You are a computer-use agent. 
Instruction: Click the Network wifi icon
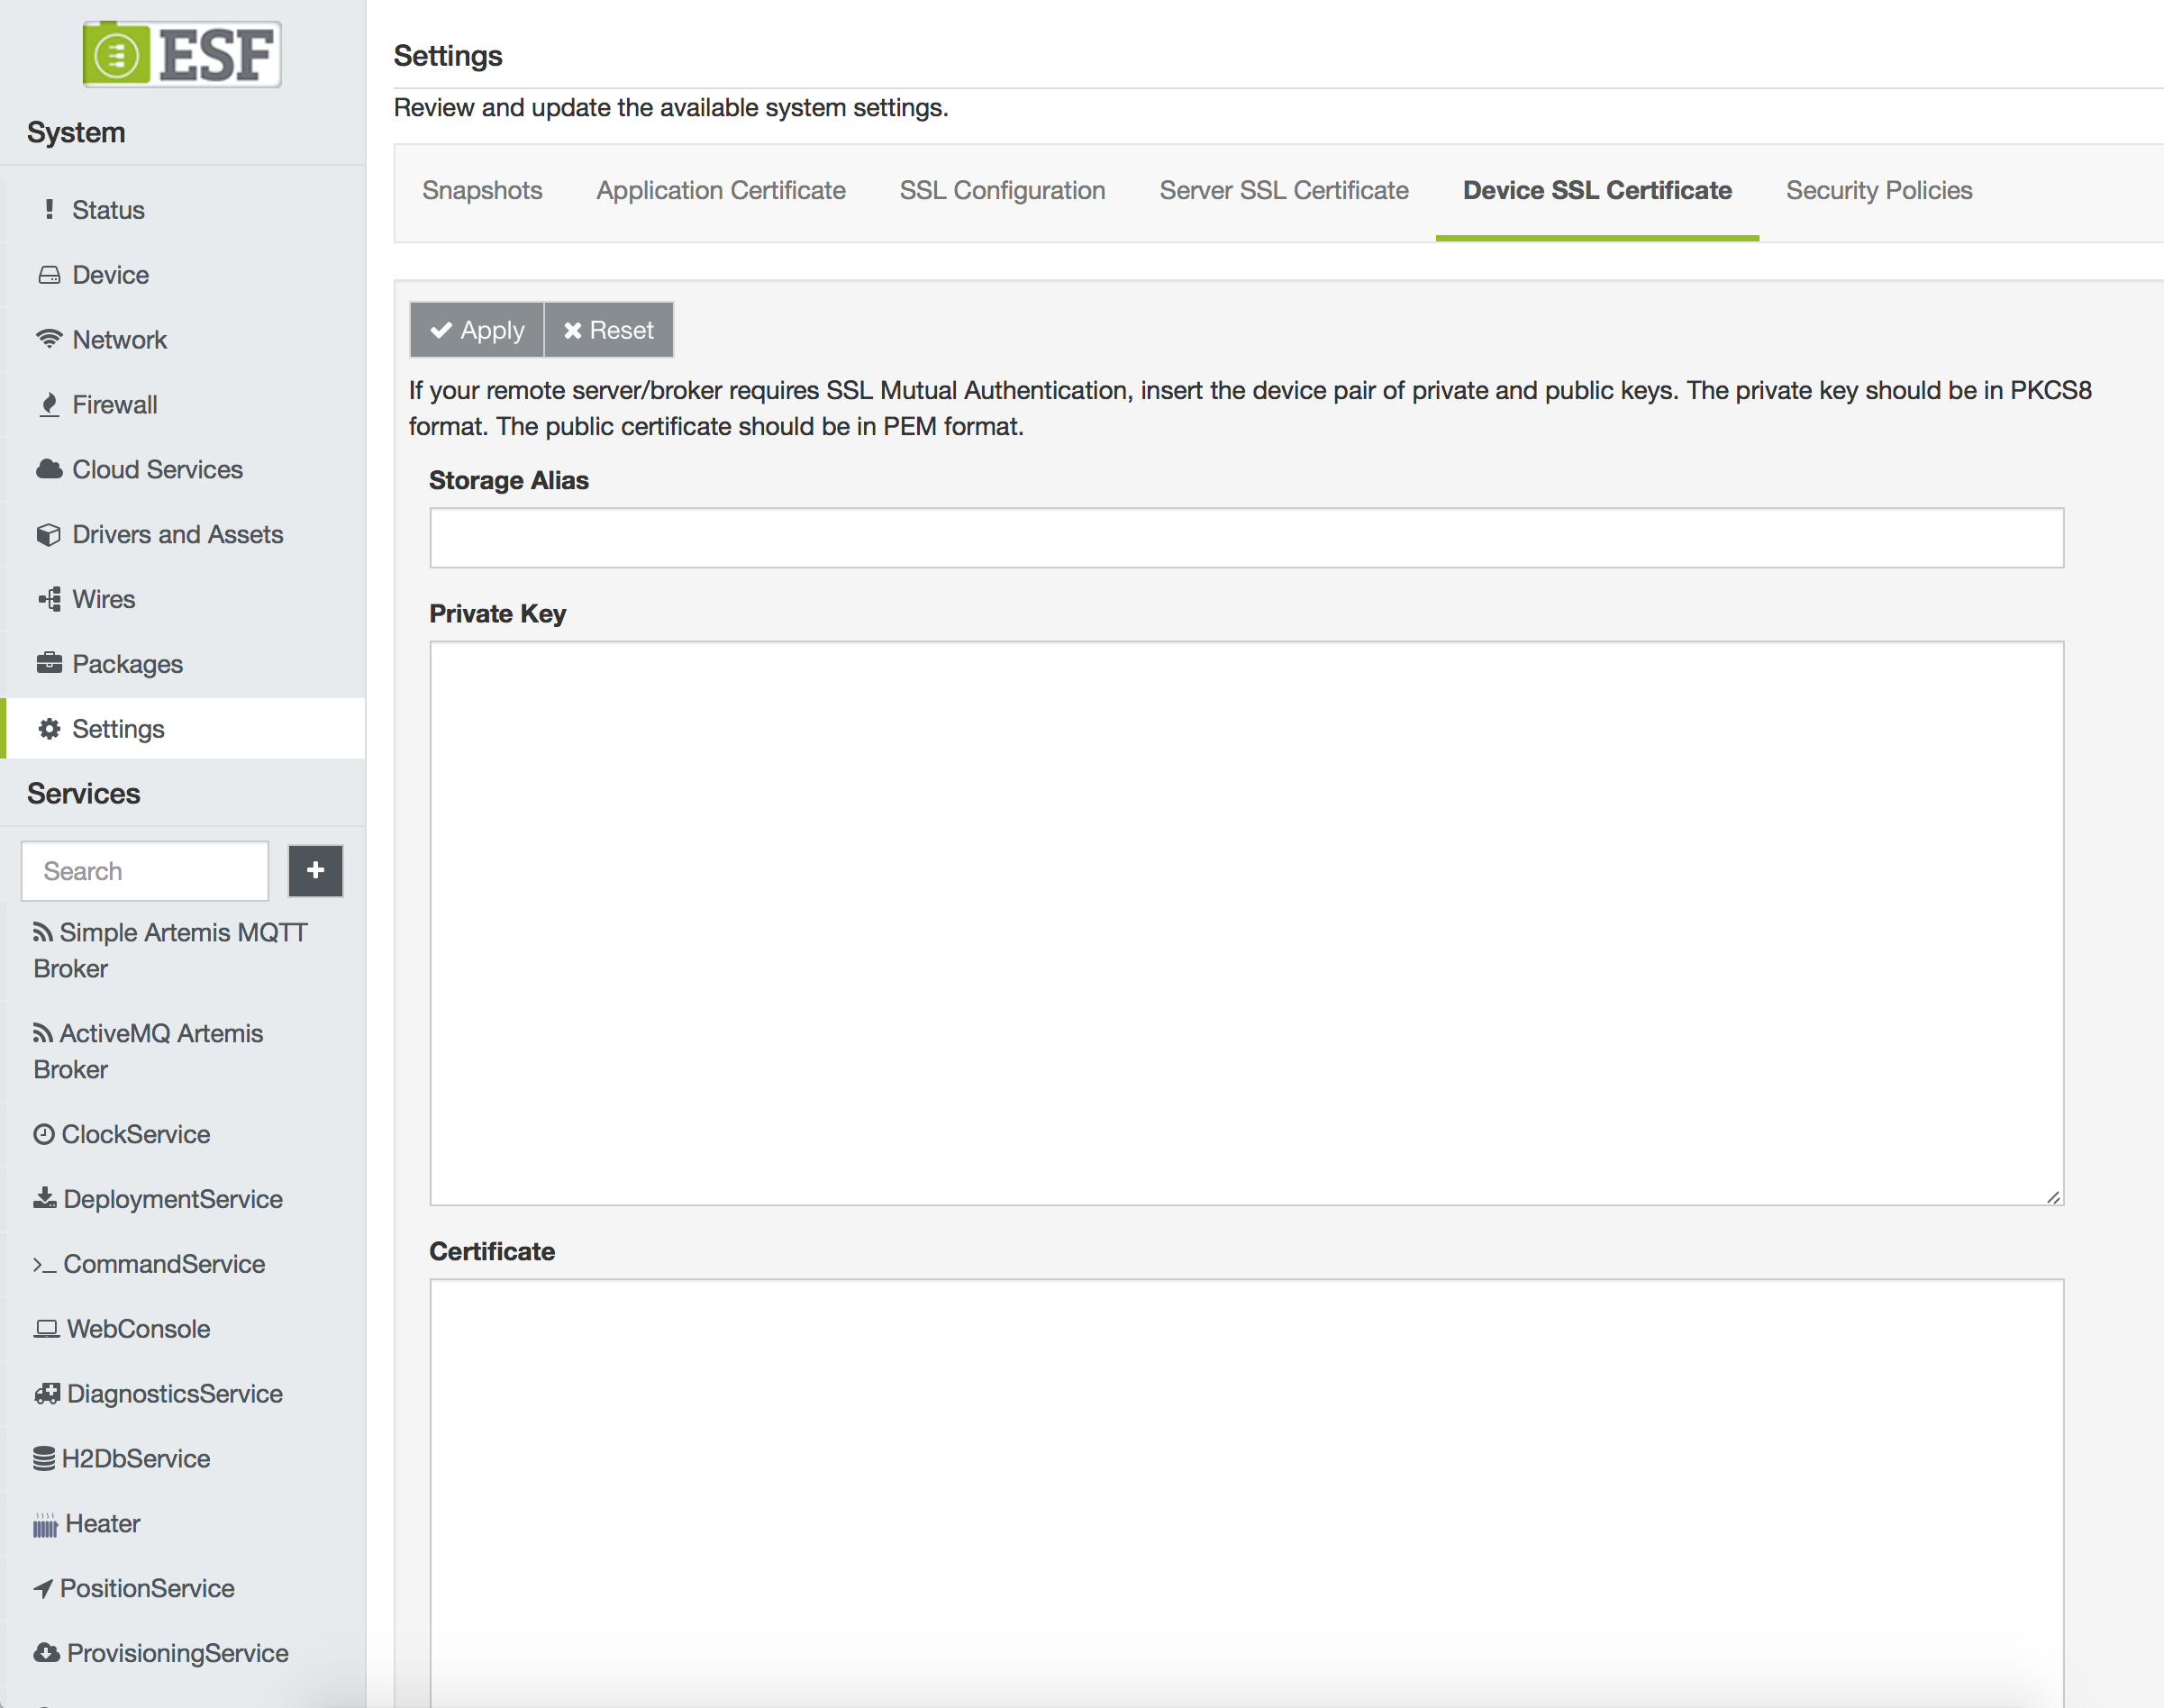(x=49, y=339)
